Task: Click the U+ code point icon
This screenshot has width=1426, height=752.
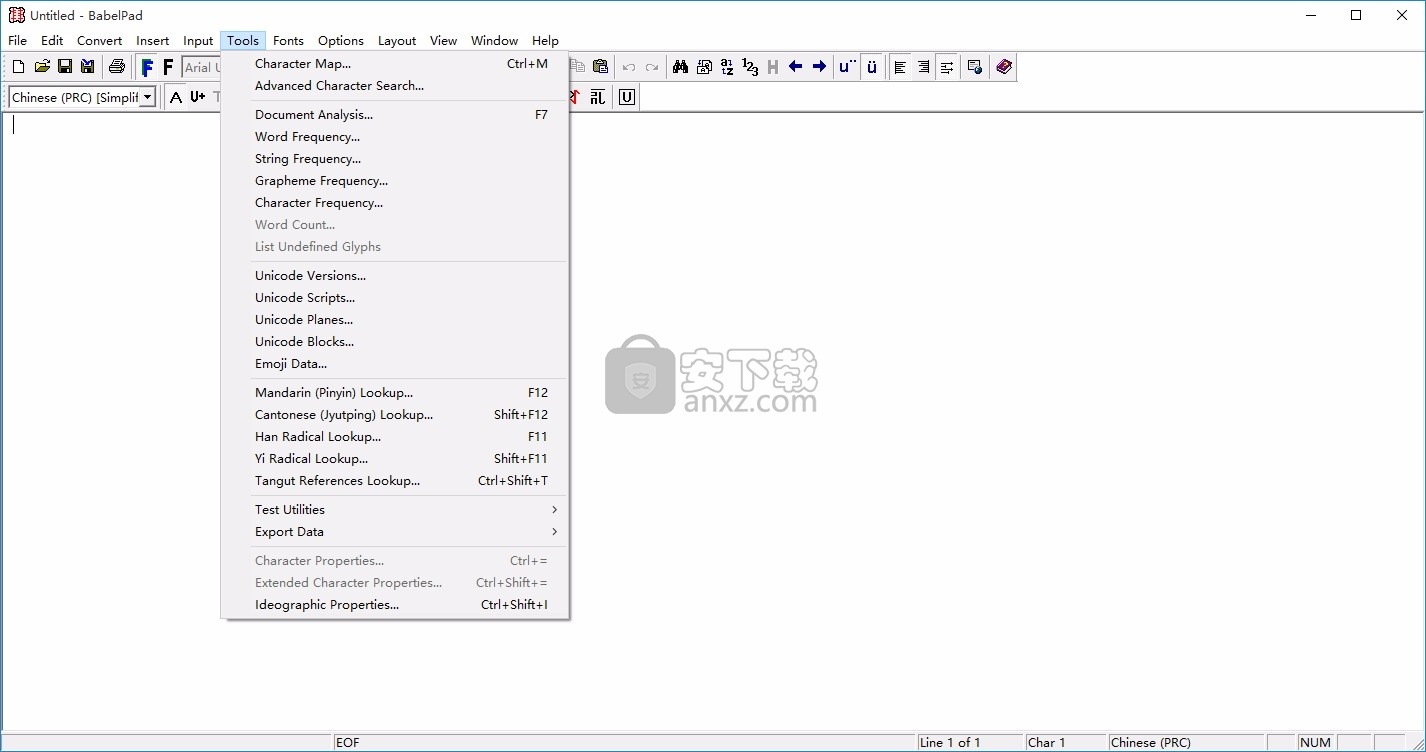Action: 198,97
